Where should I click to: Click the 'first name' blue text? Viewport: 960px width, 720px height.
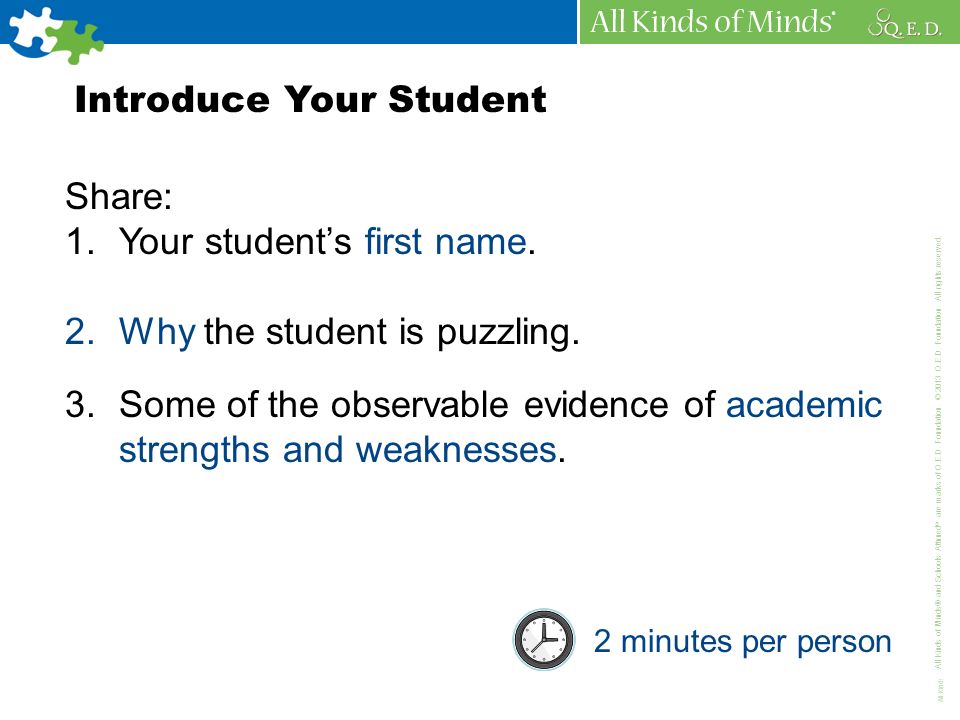coord(446,242)
